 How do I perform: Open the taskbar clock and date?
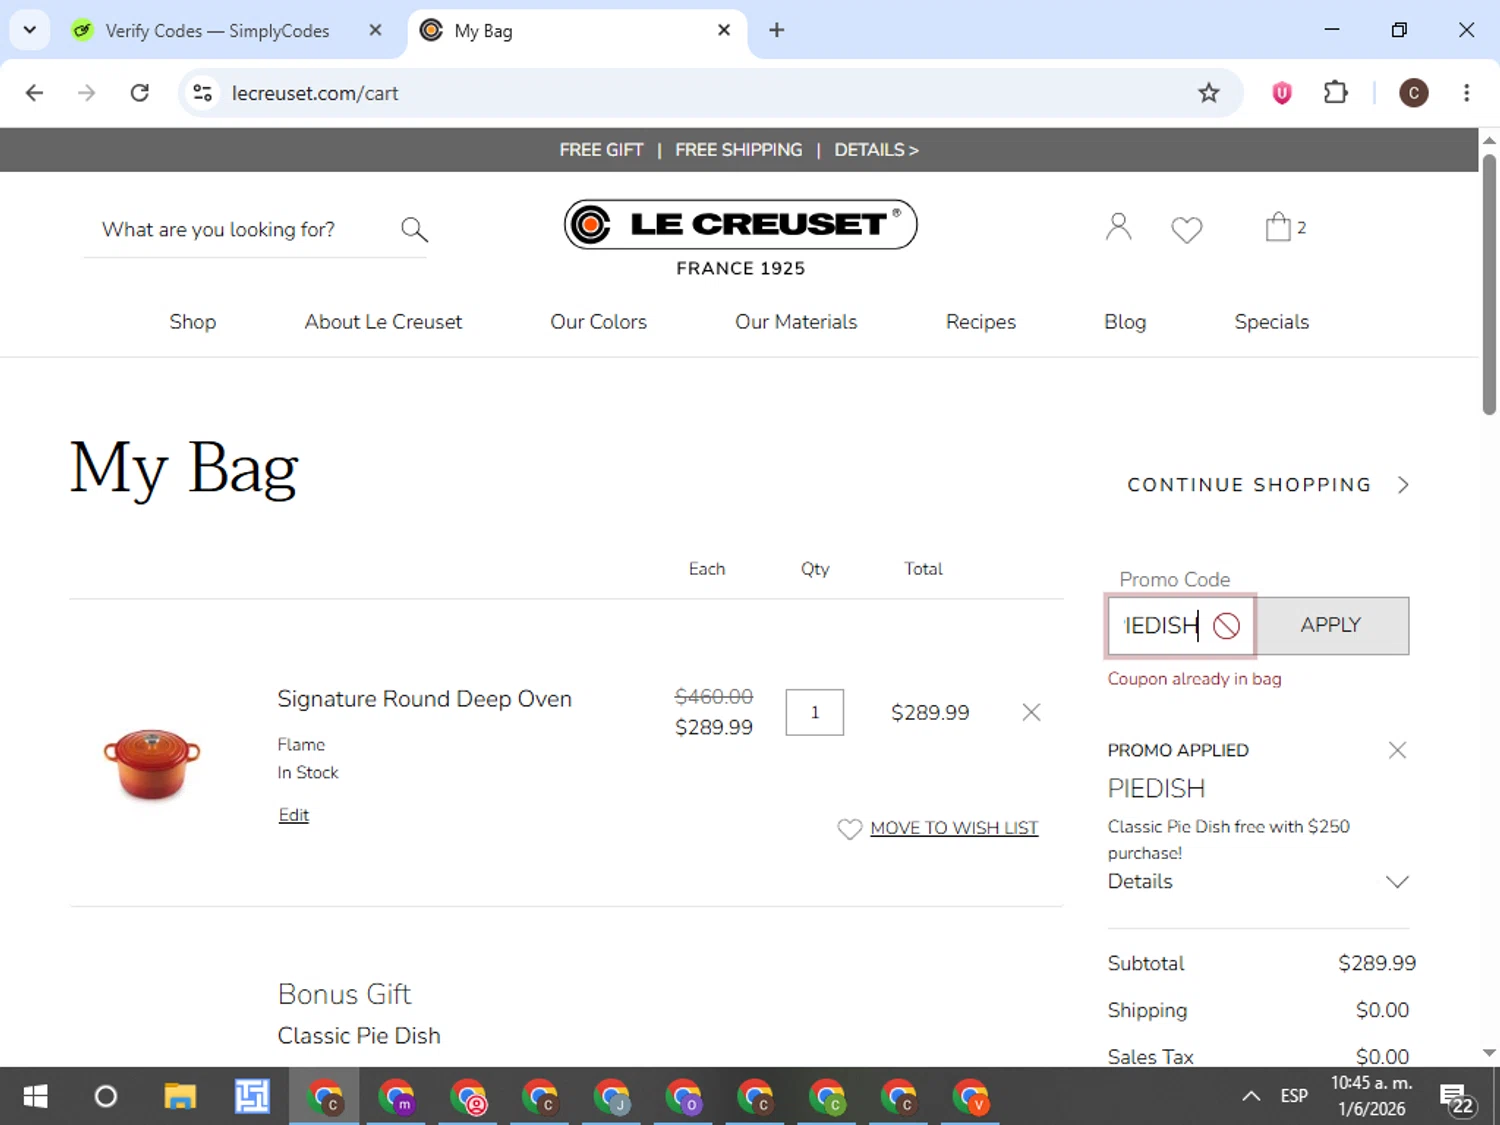coord(1371,1096)
